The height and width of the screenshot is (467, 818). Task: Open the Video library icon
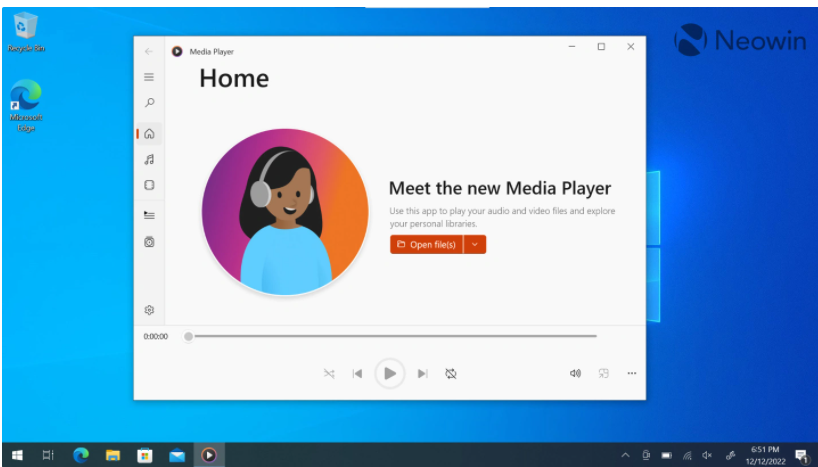tap(149, 185)
